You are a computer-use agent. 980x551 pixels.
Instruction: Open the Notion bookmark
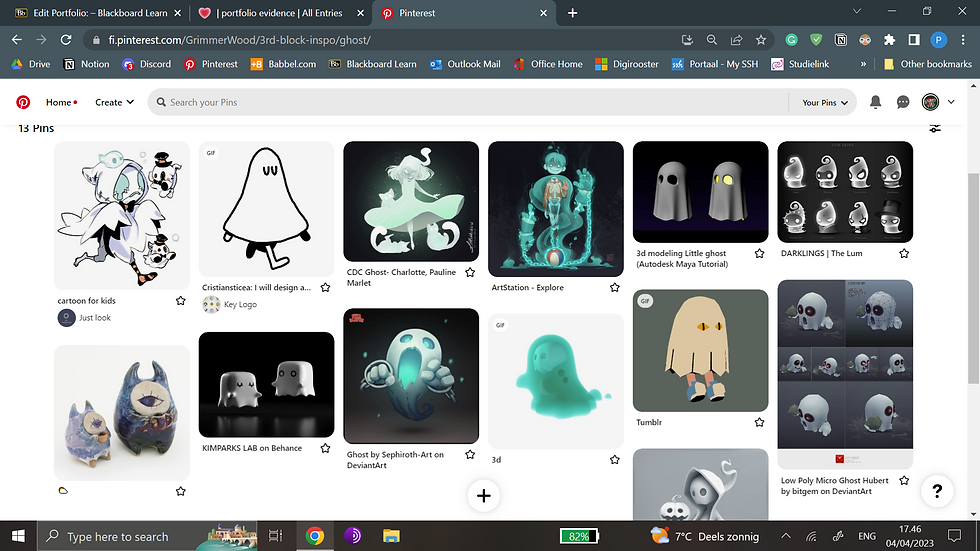point(87,64)
